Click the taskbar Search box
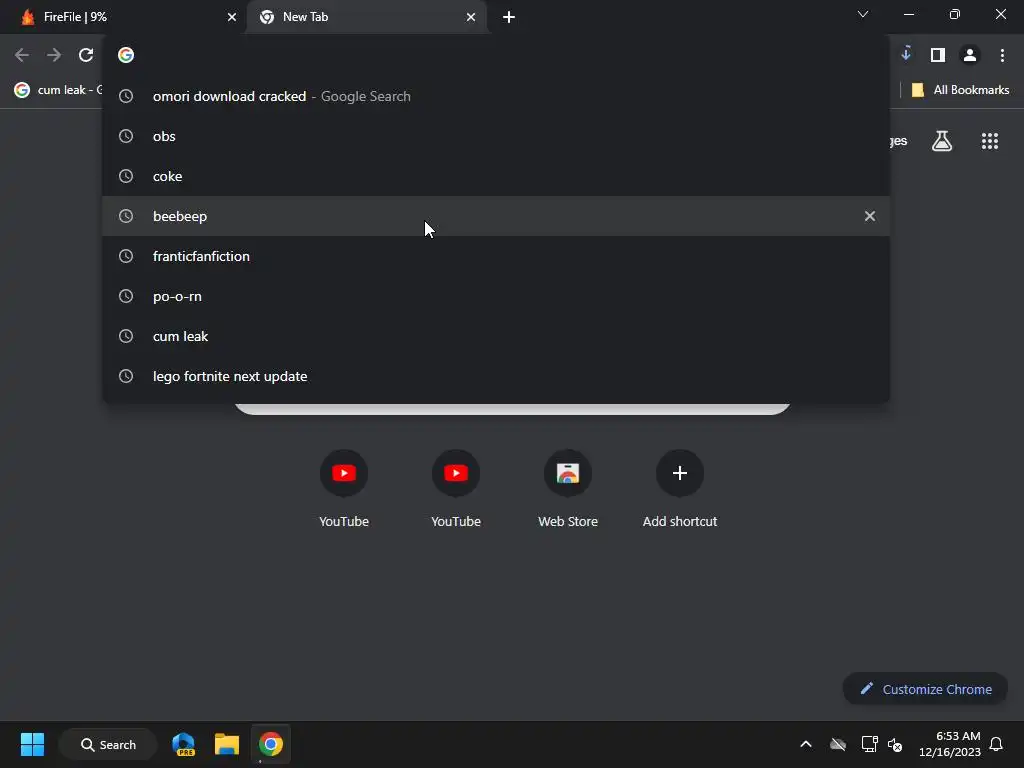Image resolution: width=1024 pixels, height=768 pixels. pos(108,744)
